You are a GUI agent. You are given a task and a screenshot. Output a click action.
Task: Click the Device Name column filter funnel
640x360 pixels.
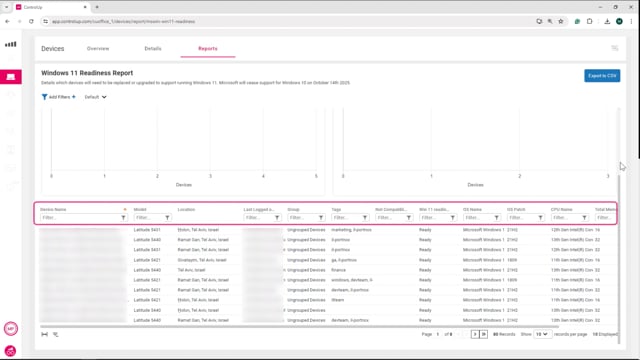click(123, 218)
